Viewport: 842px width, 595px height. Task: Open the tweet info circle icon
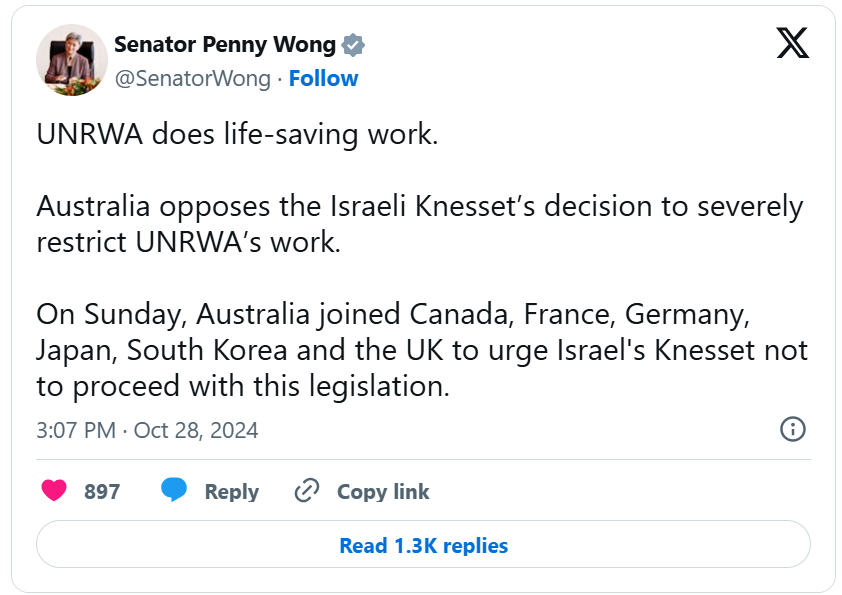(x=792, y=430)
